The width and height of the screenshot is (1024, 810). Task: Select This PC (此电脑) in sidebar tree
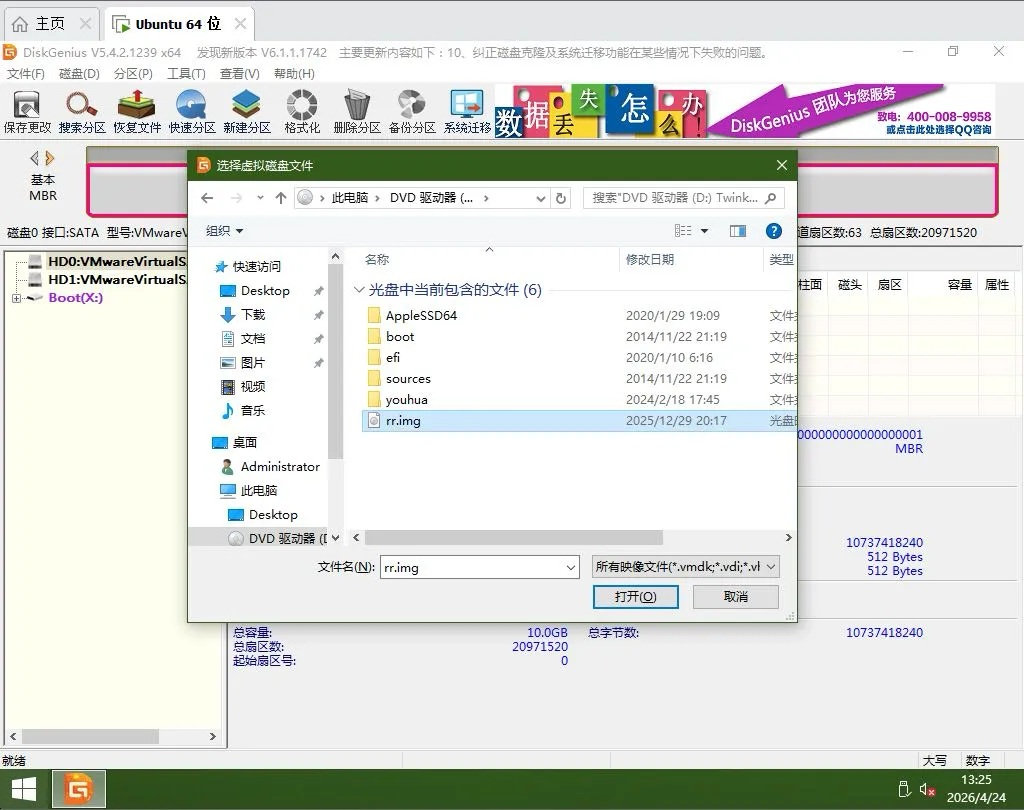(x=259, y=491)
